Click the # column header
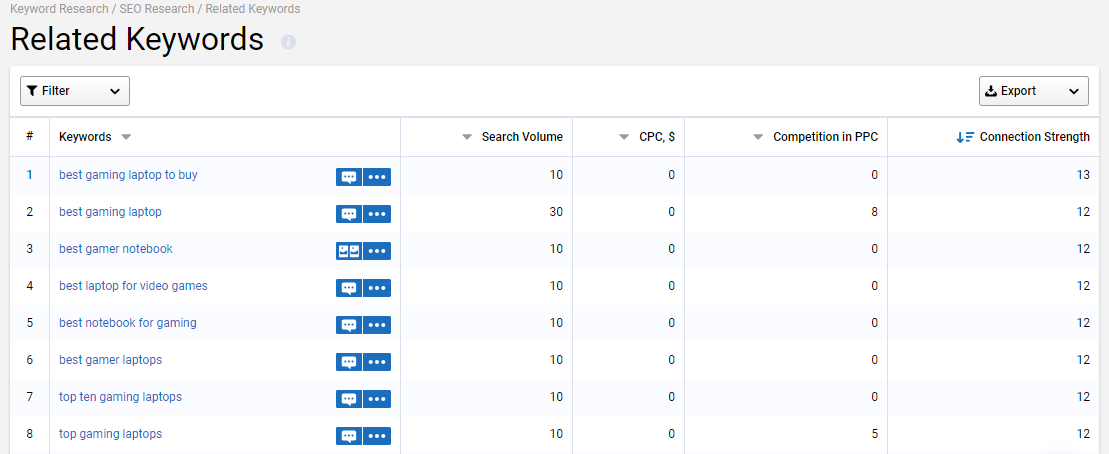The image size is (1109, 454). [x=30, y=136]
